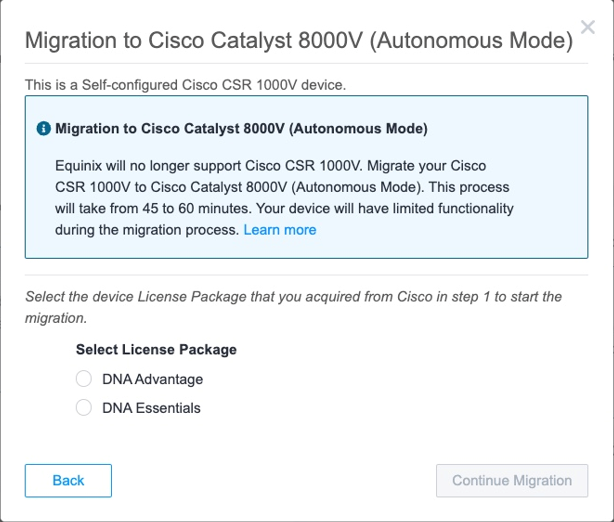Viewport: 614px width, 522px height.
Task: Click the during the migration process text
Action: click(147, 230)
